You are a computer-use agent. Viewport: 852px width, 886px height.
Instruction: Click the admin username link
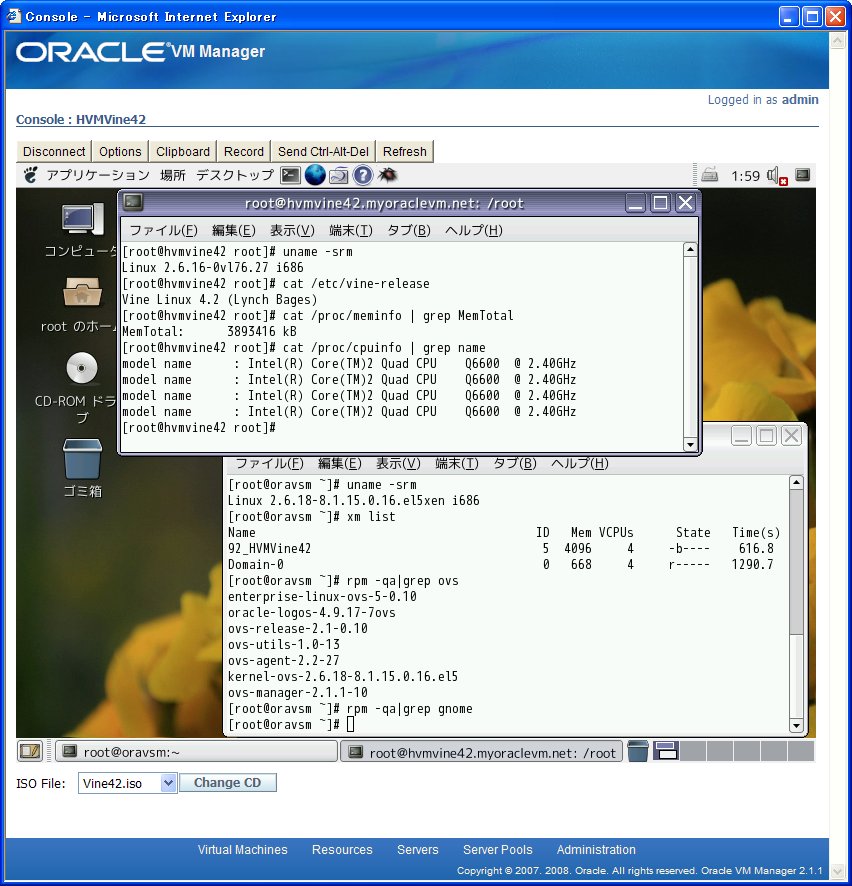799,99
